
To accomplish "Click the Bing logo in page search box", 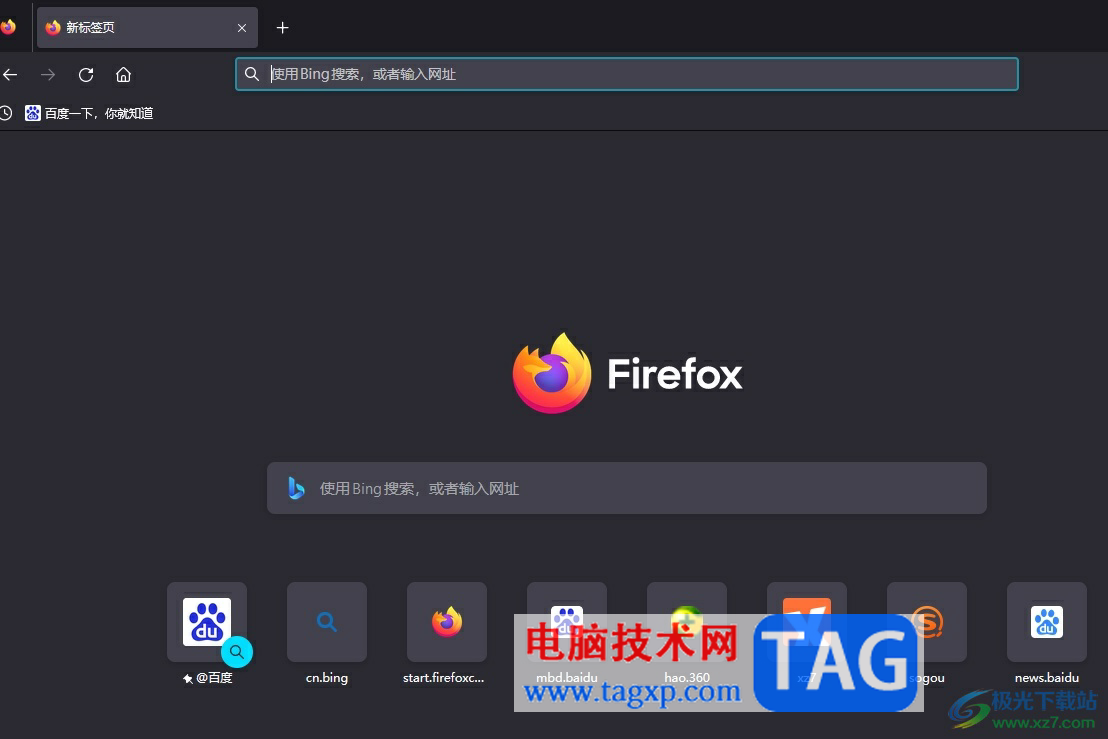I will click(x=296, y=488).
